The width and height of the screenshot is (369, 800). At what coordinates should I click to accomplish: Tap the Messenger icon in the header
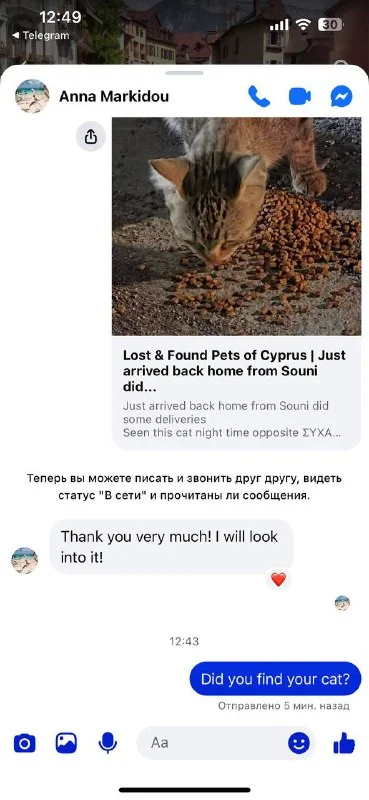tap(341, 96)
